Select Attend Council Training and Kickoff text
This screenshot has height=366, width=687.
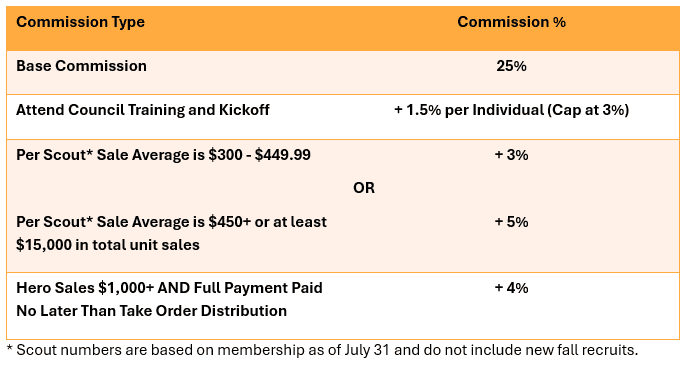pos(143,110)
